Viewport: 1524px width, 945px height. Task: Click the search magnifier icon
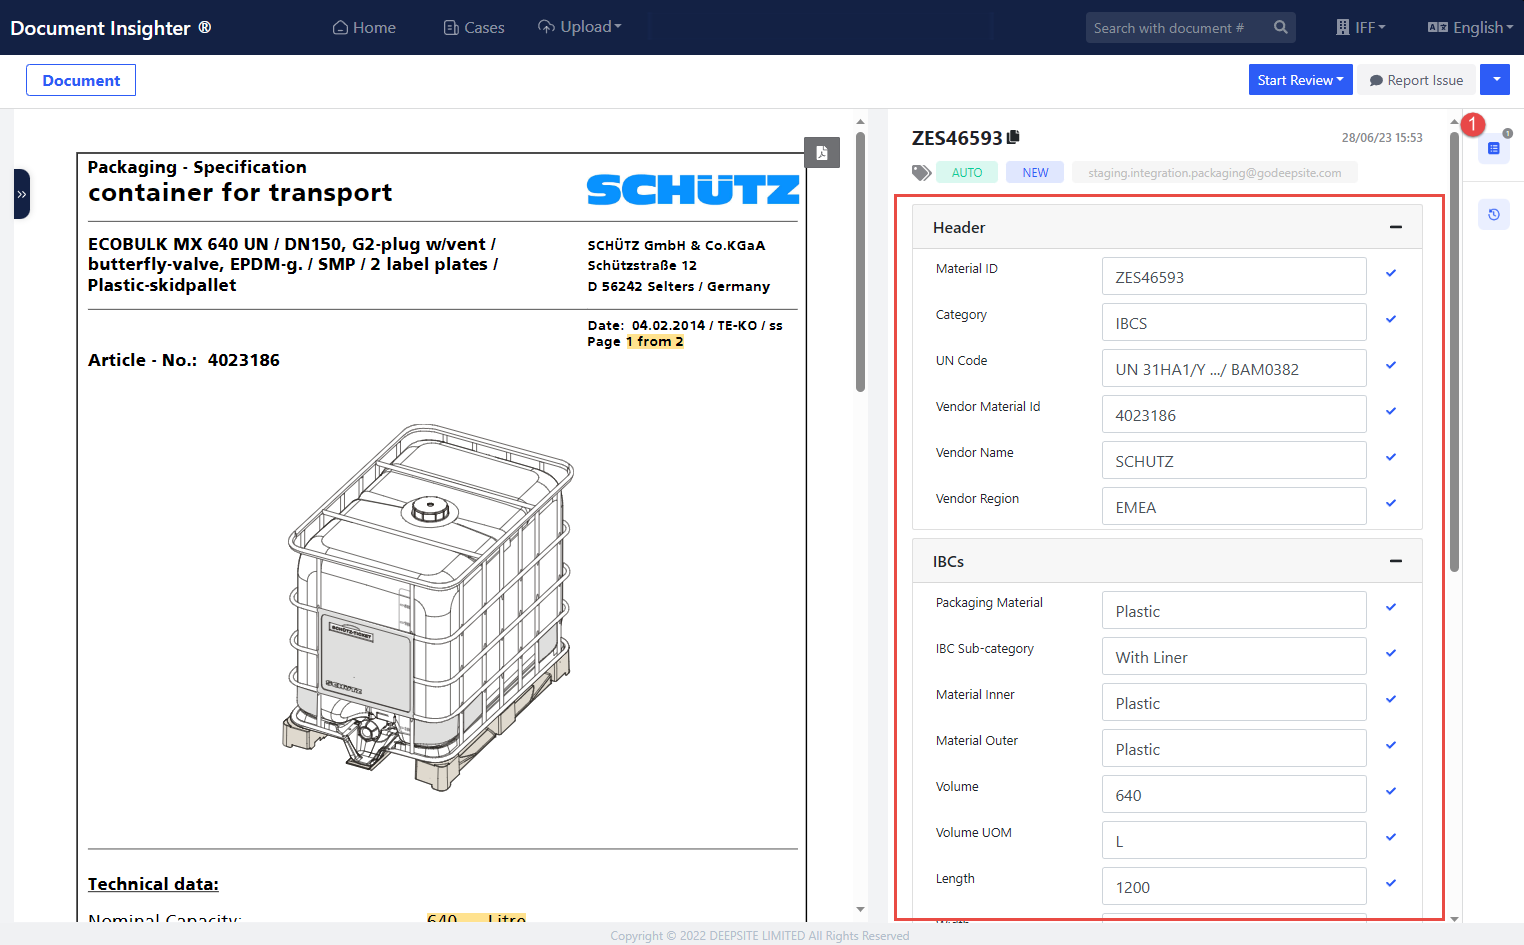click(1280, 28)
